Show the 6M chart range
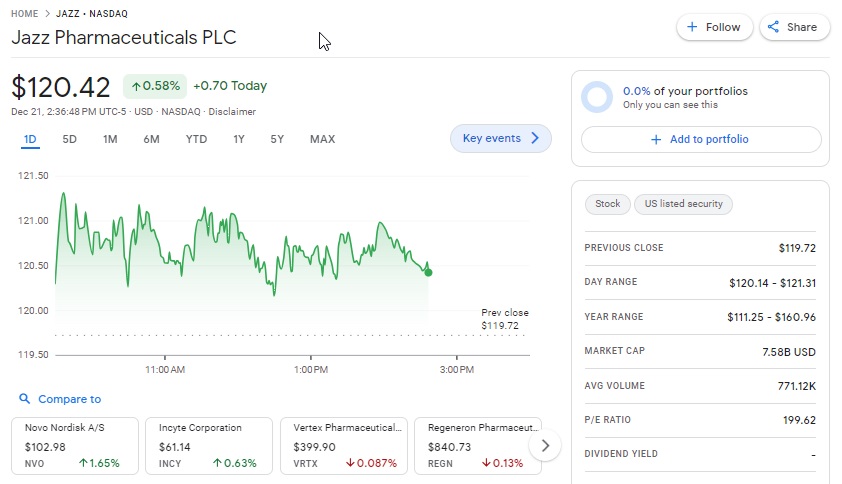The width and height of the screenshot is (842, 484). coord(151,139)
